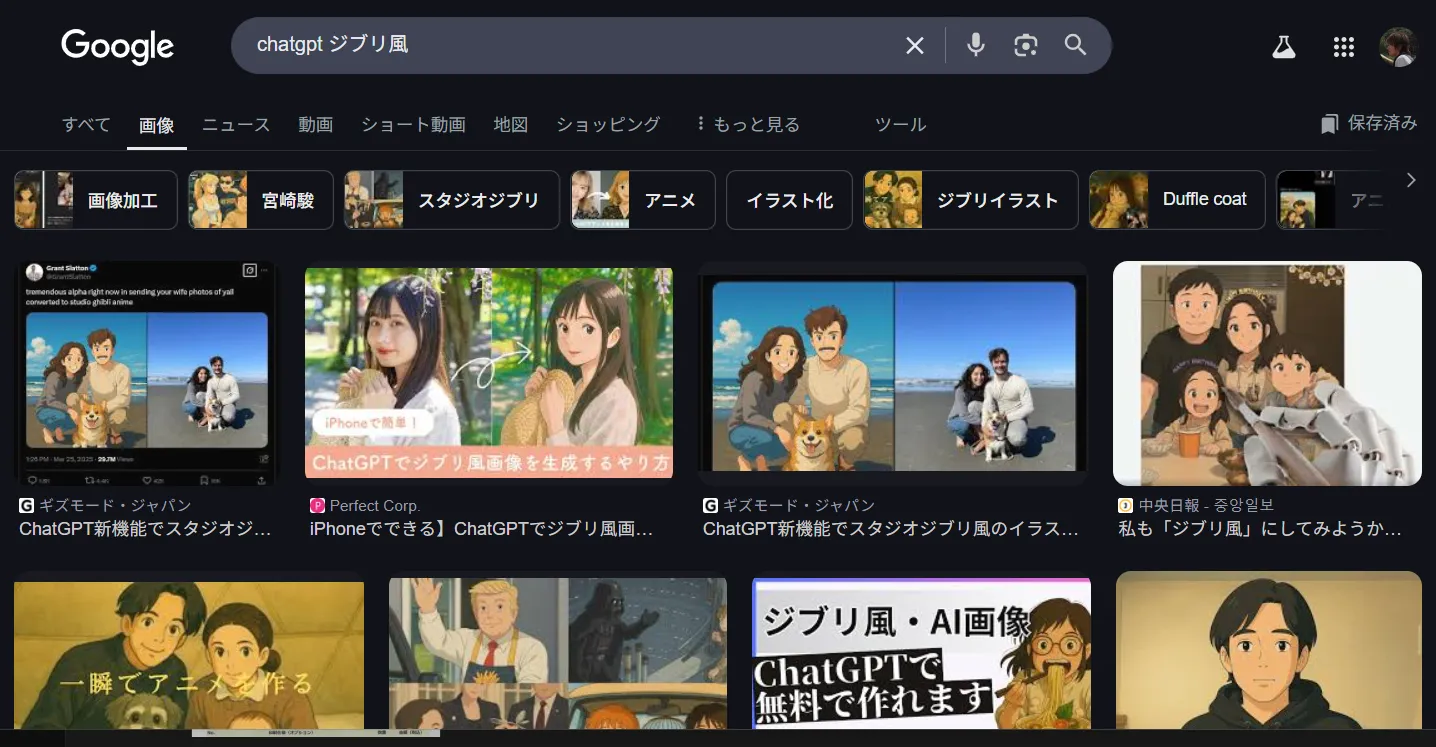
Task: Click the 中央日報 - 중앙일보 source label
Action: coord(1207,506)
